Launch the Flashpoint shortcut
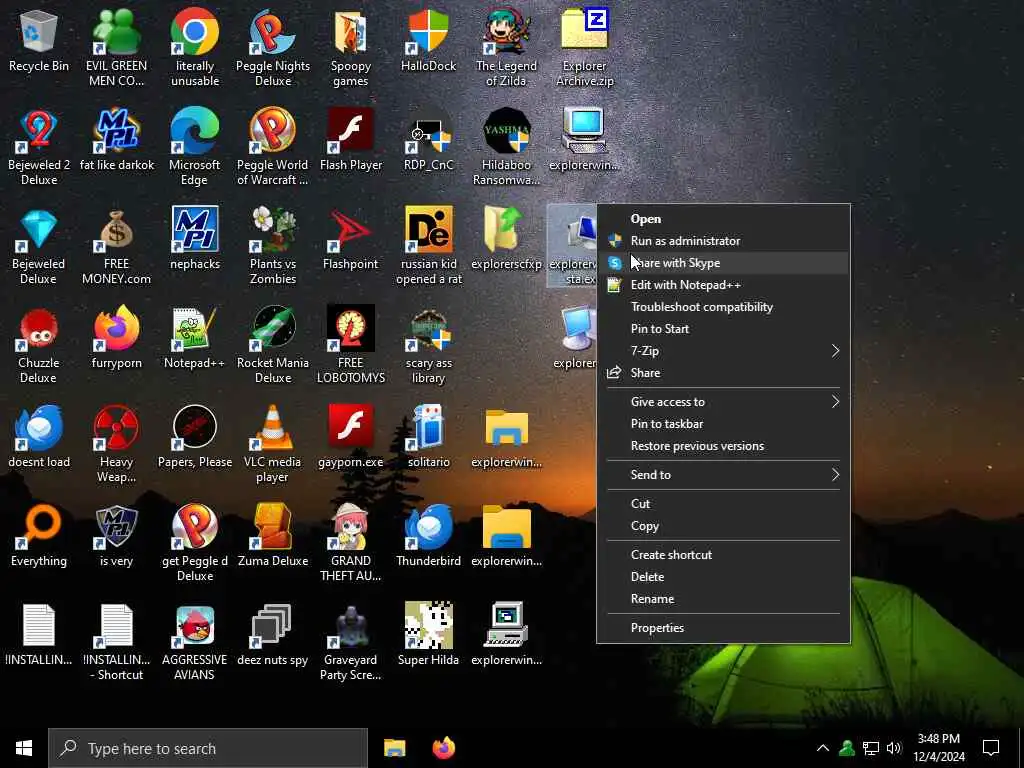 [x=351, y=239]
